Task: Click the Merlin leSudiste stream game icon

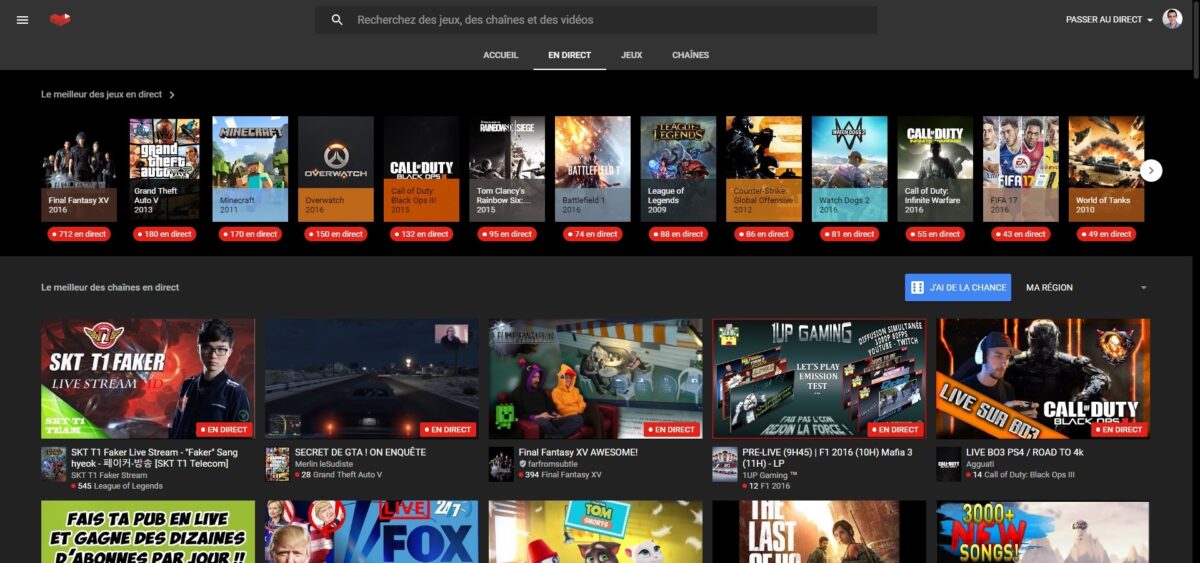Action: point(277,465)
